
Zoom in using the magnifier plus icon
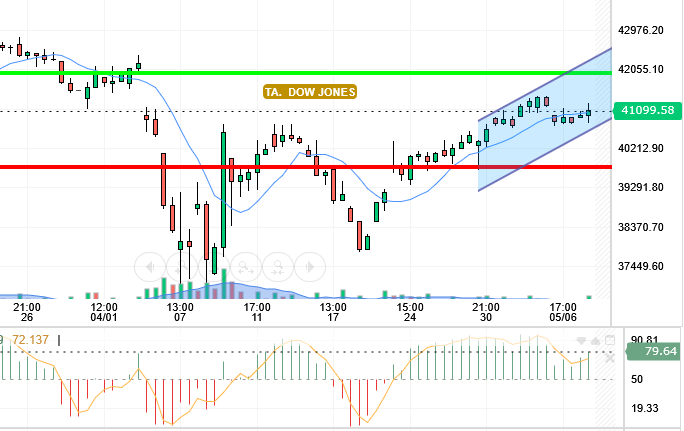(x=181, y=267)
